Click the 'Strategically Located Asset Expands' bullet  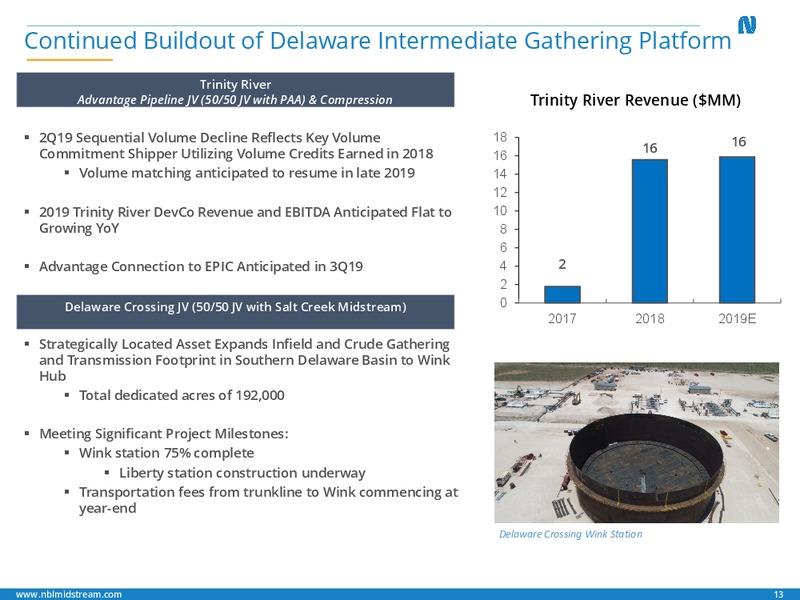[x=245, y=360]
